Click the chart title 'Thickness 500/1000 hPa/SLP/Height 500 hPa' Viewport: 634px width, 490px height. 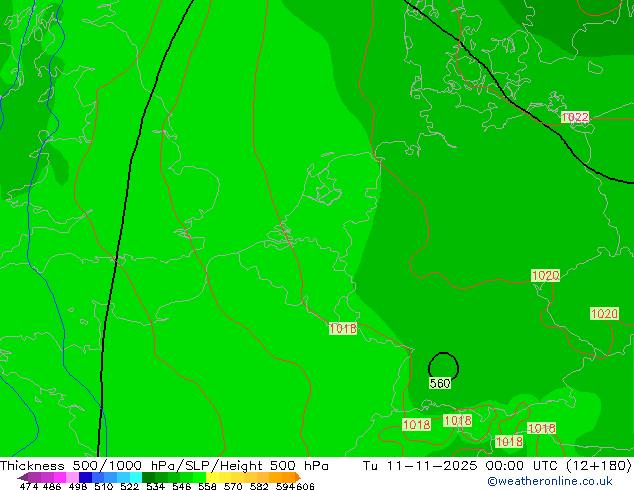click(x=164, y=466)
